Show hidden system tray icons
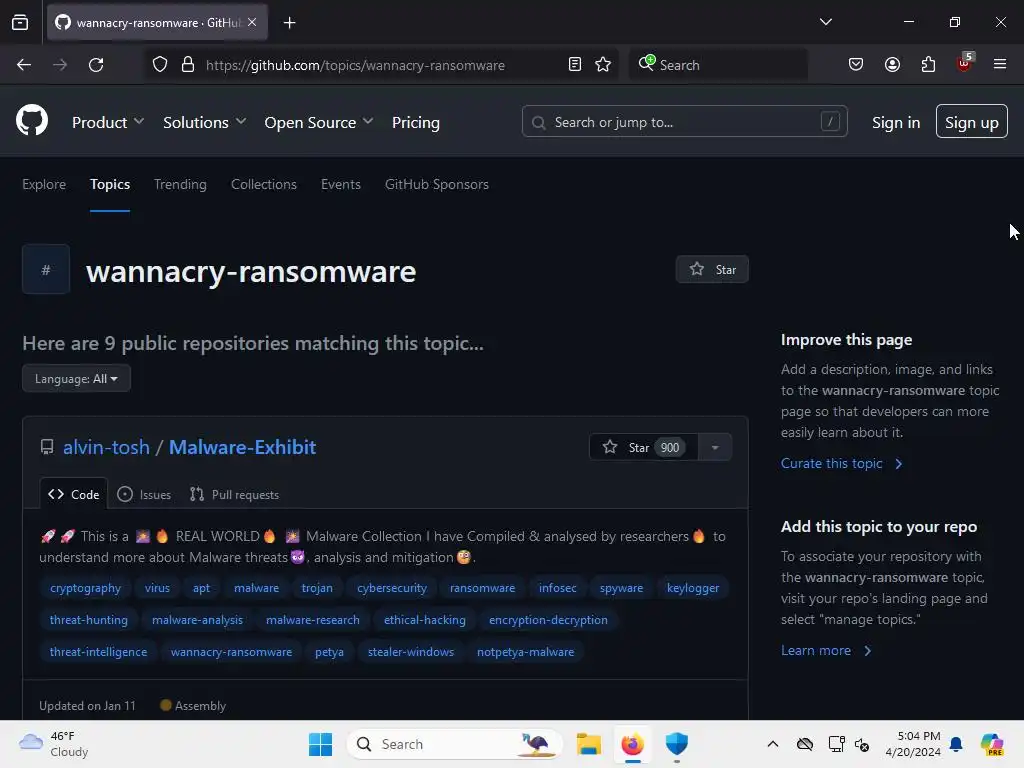The width and height of the screenshot is (1024, 768). [x=773, y=744]
